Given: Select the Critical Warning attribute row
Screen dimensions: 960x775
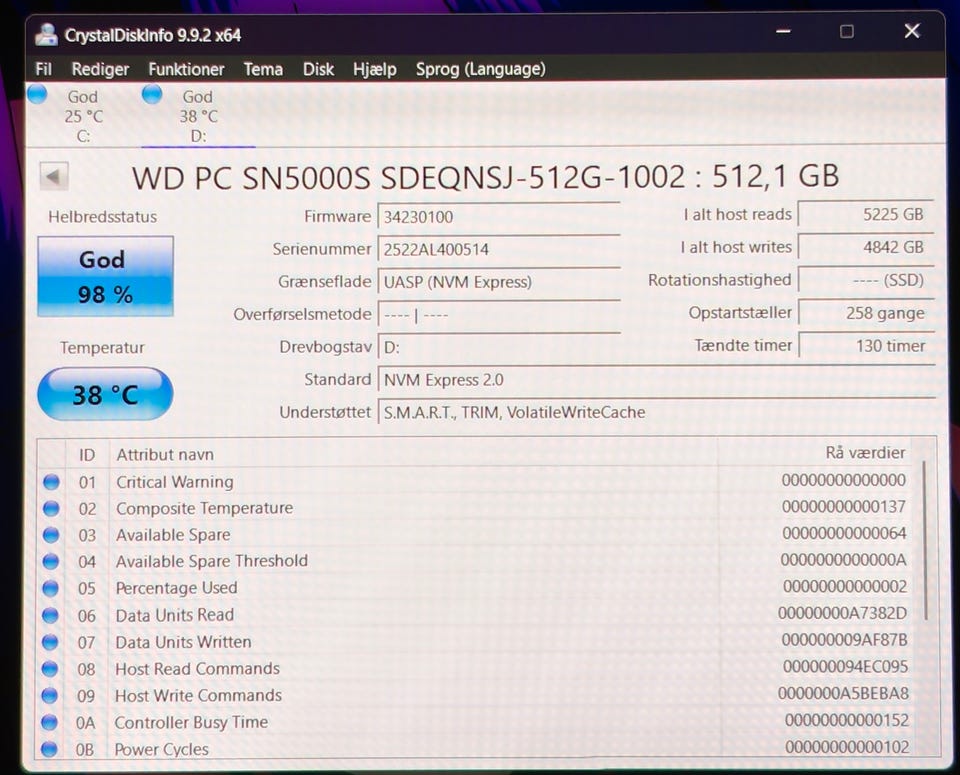Looking at the screenshot, I should (474, 481).
